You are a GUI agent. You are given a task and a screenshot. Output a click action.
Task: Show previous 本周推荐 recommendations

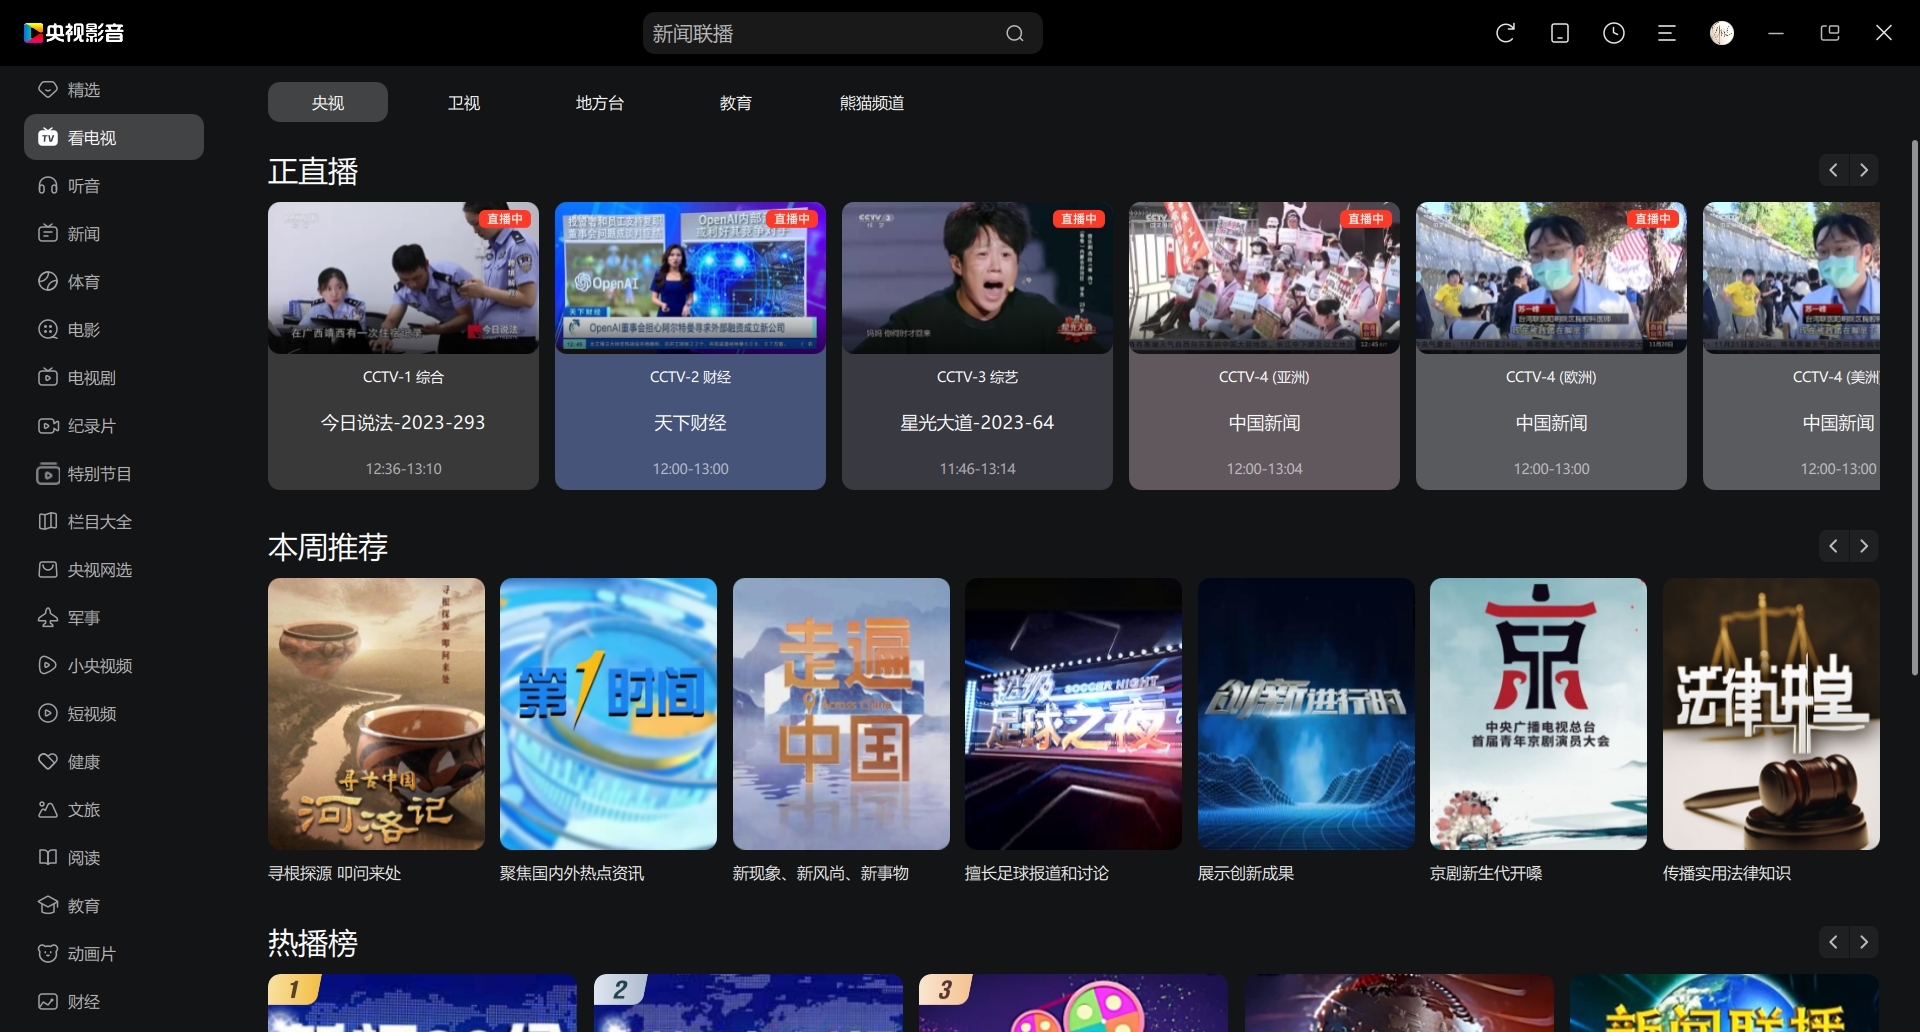coord(1833,546)
